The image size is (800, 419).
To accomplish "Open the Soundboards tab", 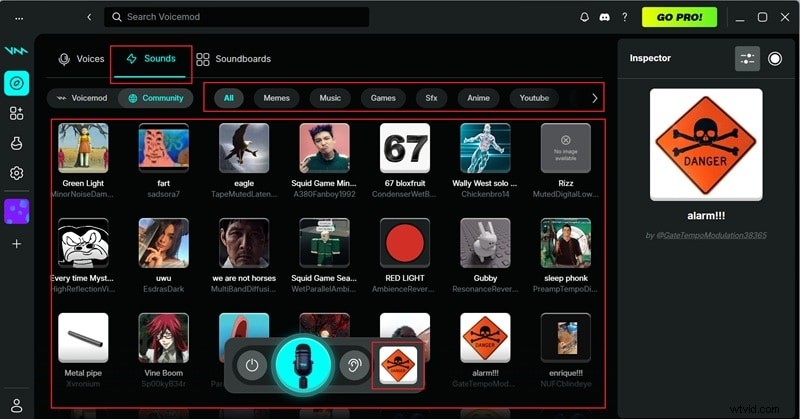I will 234,59.
